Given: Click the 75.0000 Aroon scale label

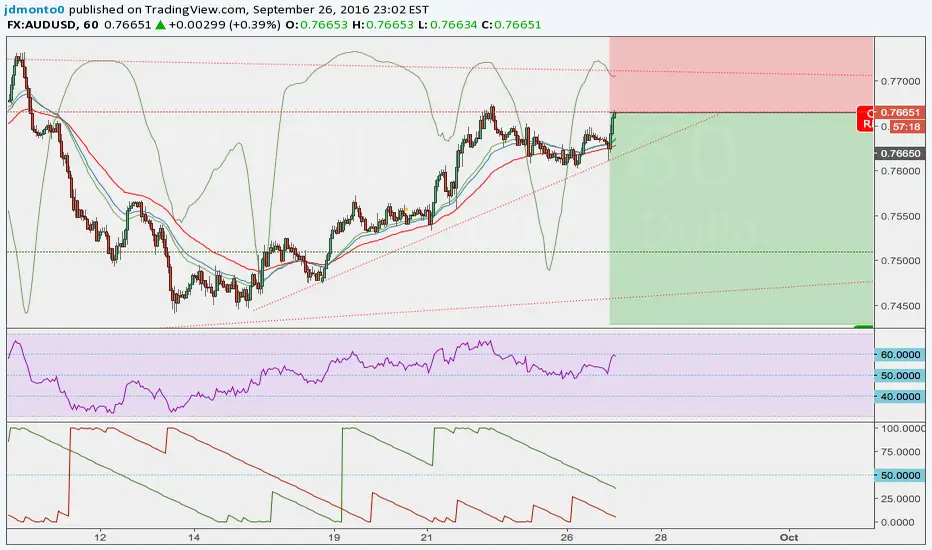Looking at the screenshot, I should tap(901, 452).
